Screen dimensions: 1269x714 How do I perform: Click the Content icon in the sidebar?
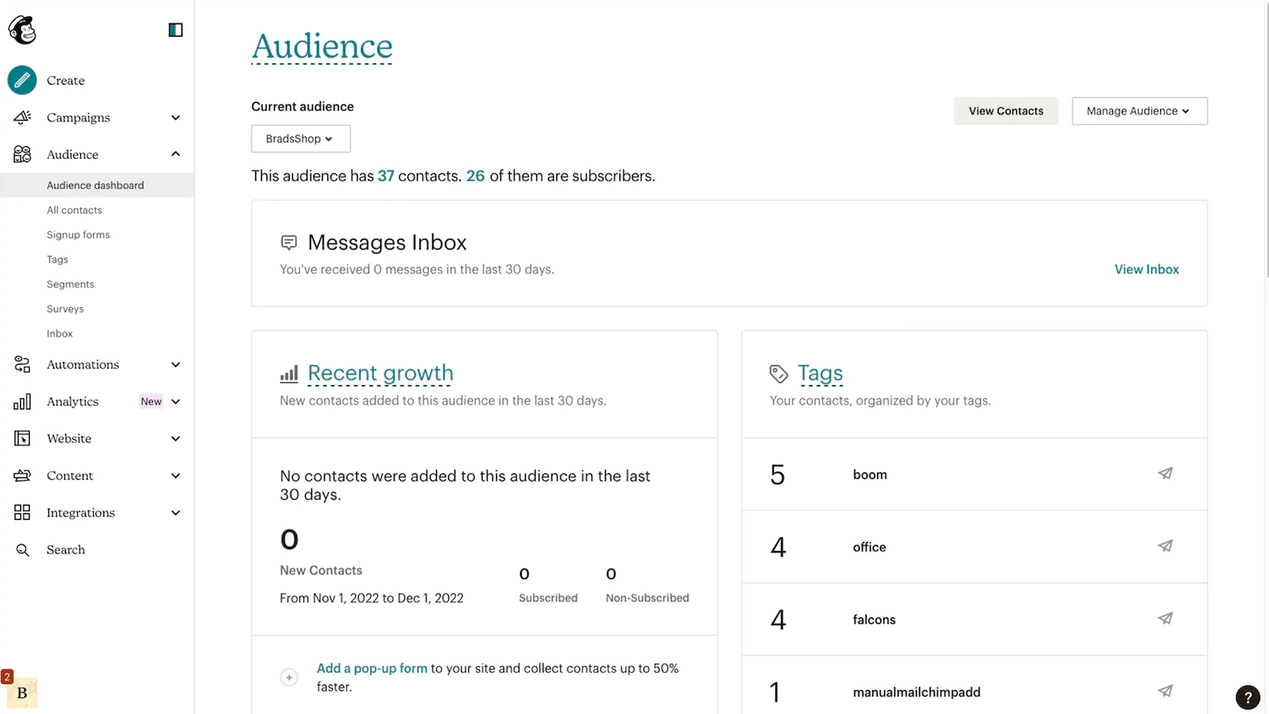(22, 475)
